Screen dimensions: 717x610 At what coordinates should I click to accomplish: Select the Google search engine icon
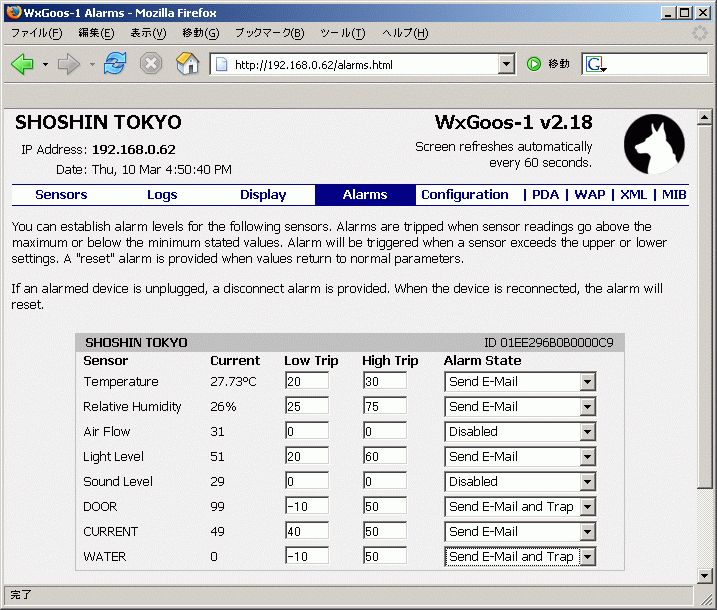tap(596, 64)
